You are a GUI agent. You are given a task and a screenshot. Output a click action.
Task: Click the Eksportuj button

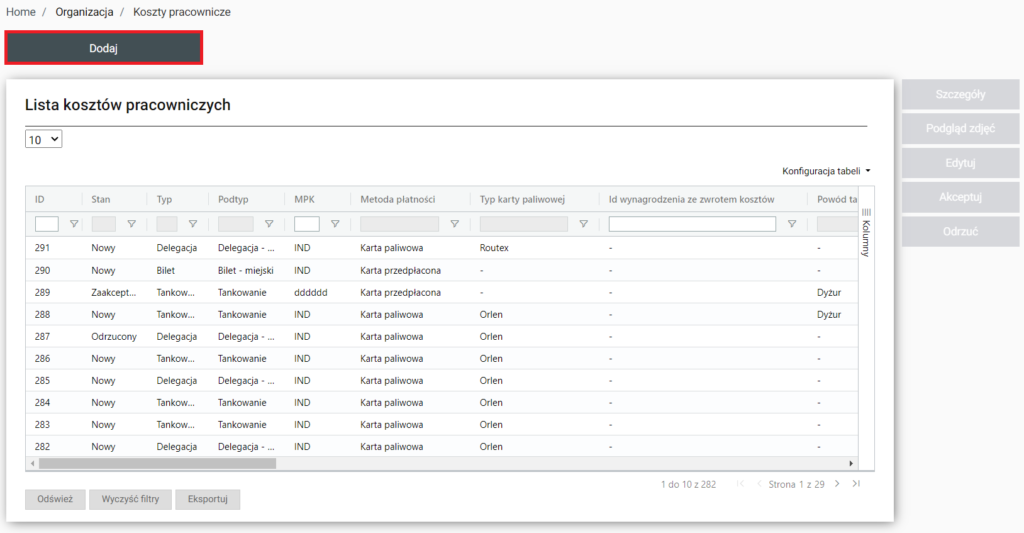[x=207, y=499]
